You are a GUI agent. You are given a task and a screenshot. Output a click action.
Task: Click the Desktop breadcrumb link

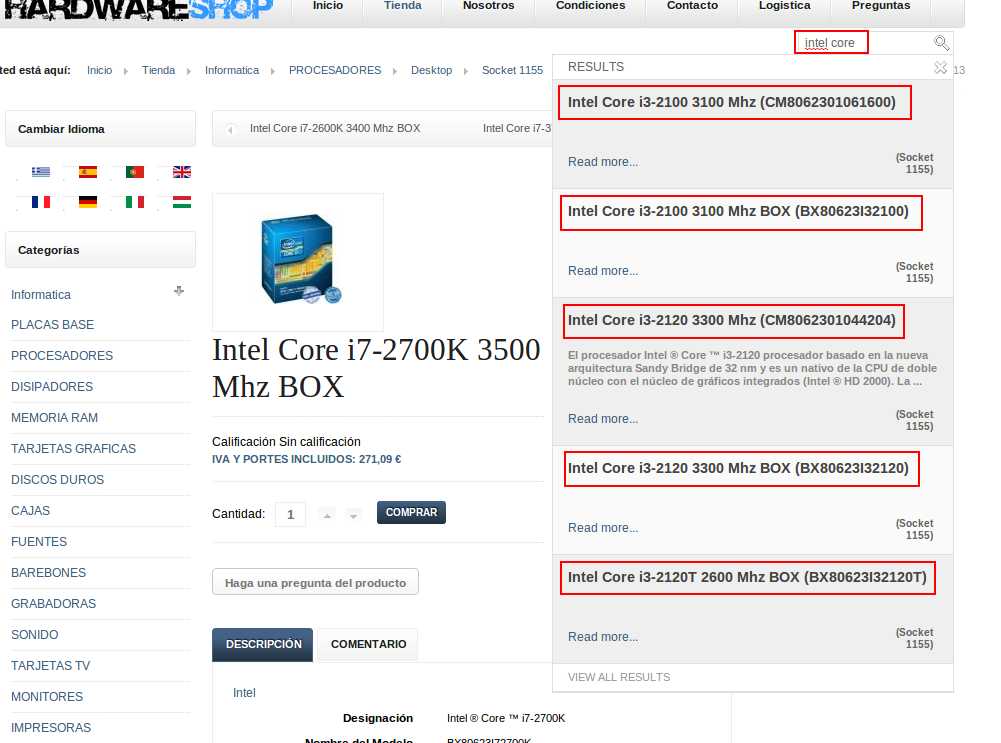pyautogui.click(x=431, y=70)
